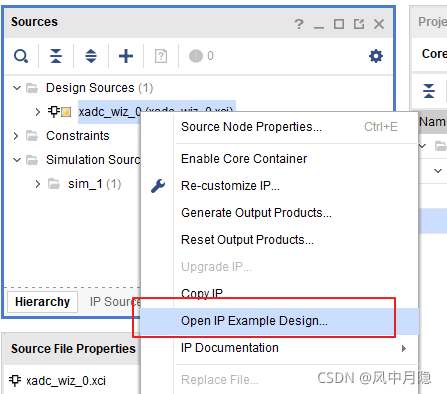Select Reset Output Products
Screen dimensions: 447x394
click(x=279, y=240)
